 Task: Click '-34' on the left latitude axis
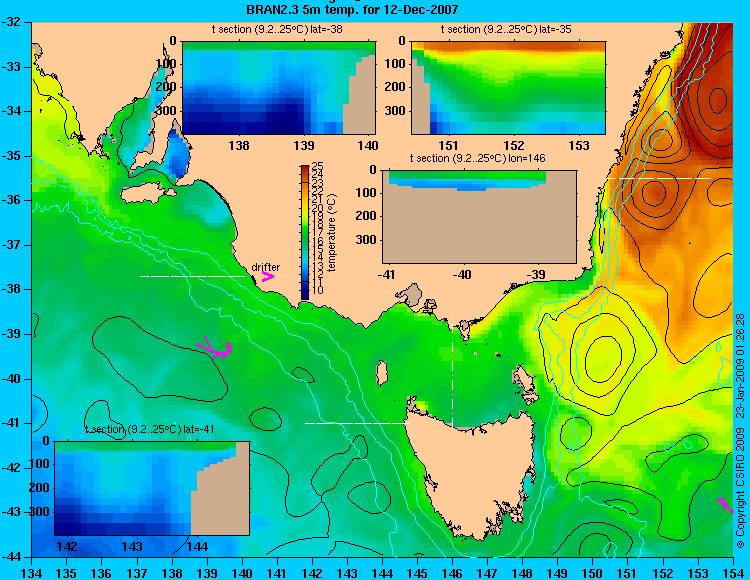tap(12, 111)
